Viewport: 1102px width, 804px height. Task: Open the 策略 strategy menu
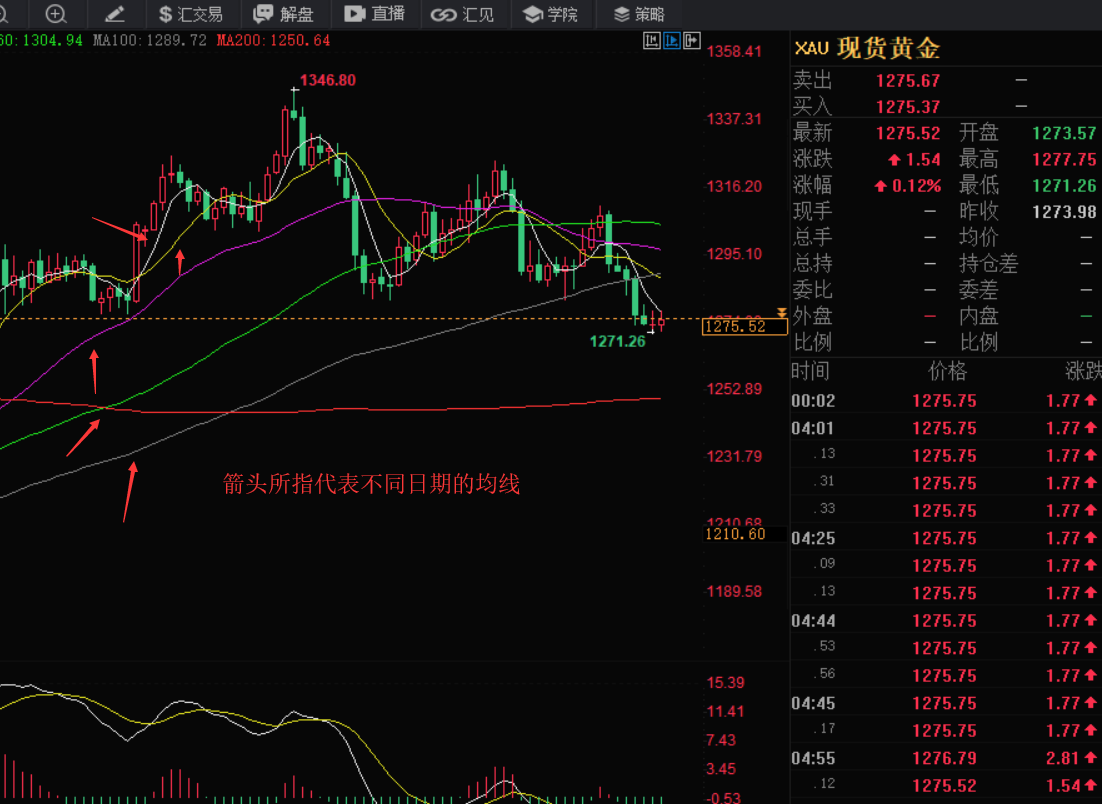[638, 14]
